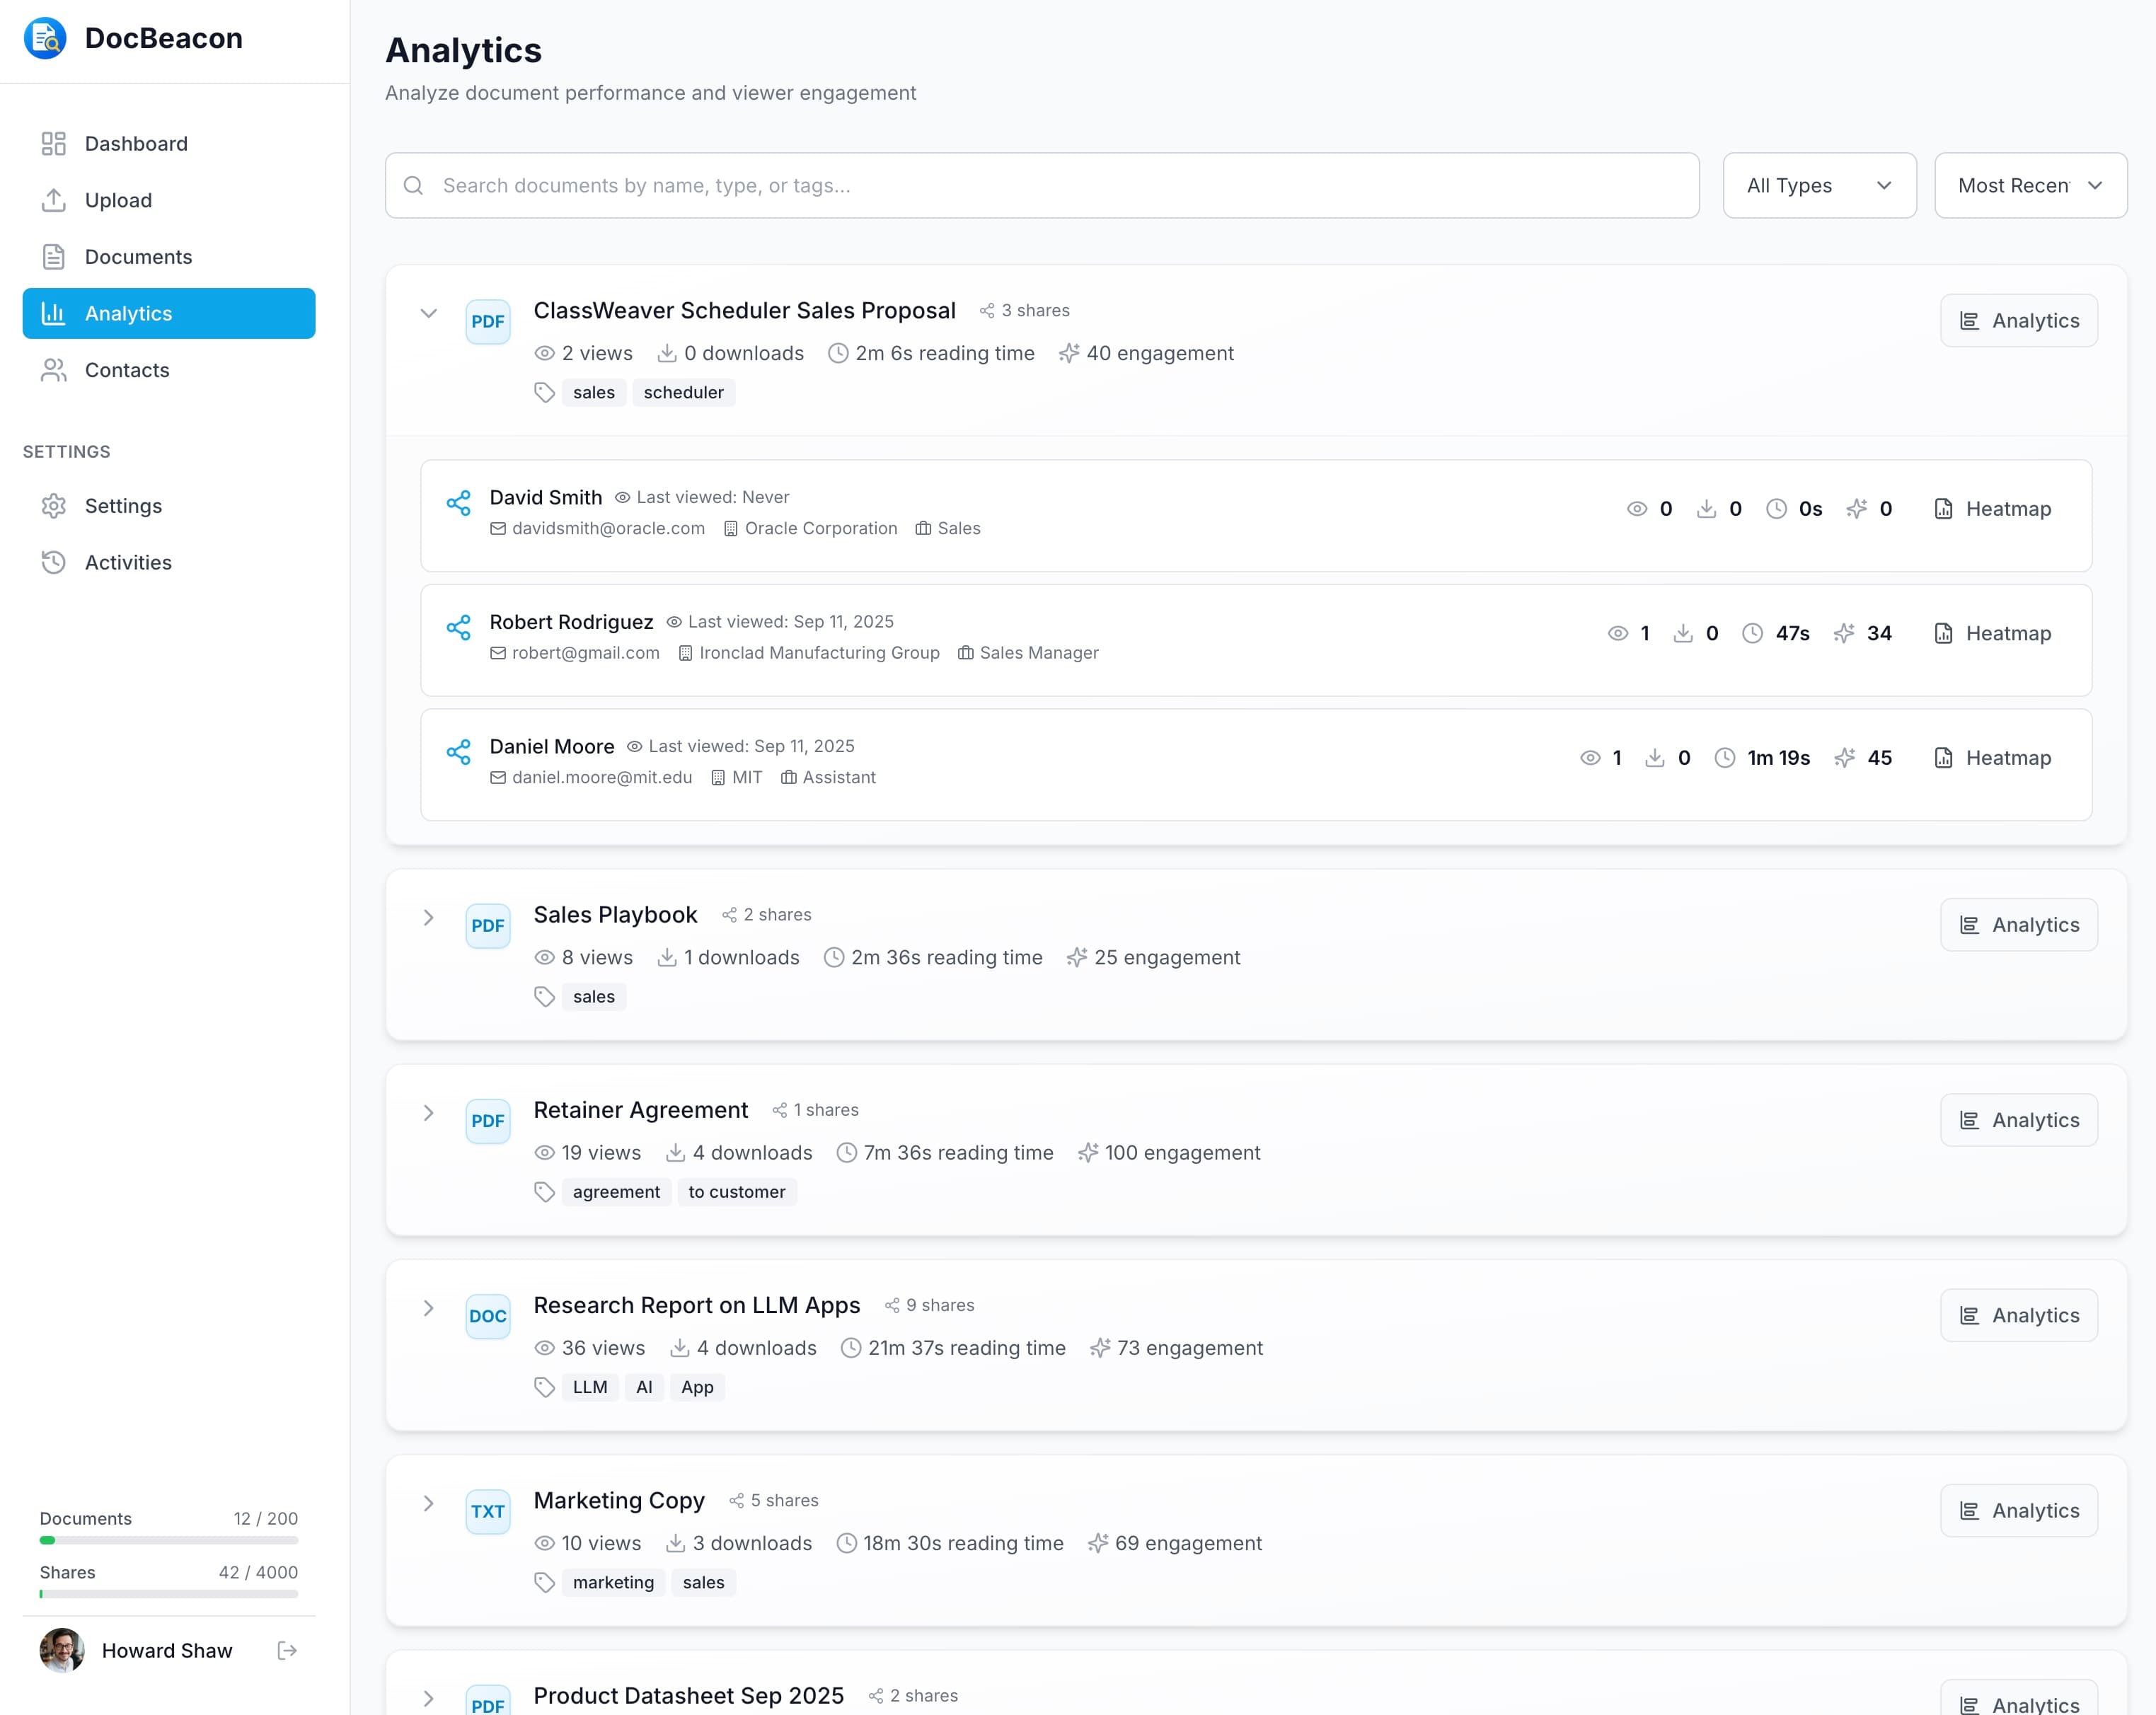2156x1715 pixels.
Task: Click the DocBeacon logo icon
Action: tap(43, 38)
